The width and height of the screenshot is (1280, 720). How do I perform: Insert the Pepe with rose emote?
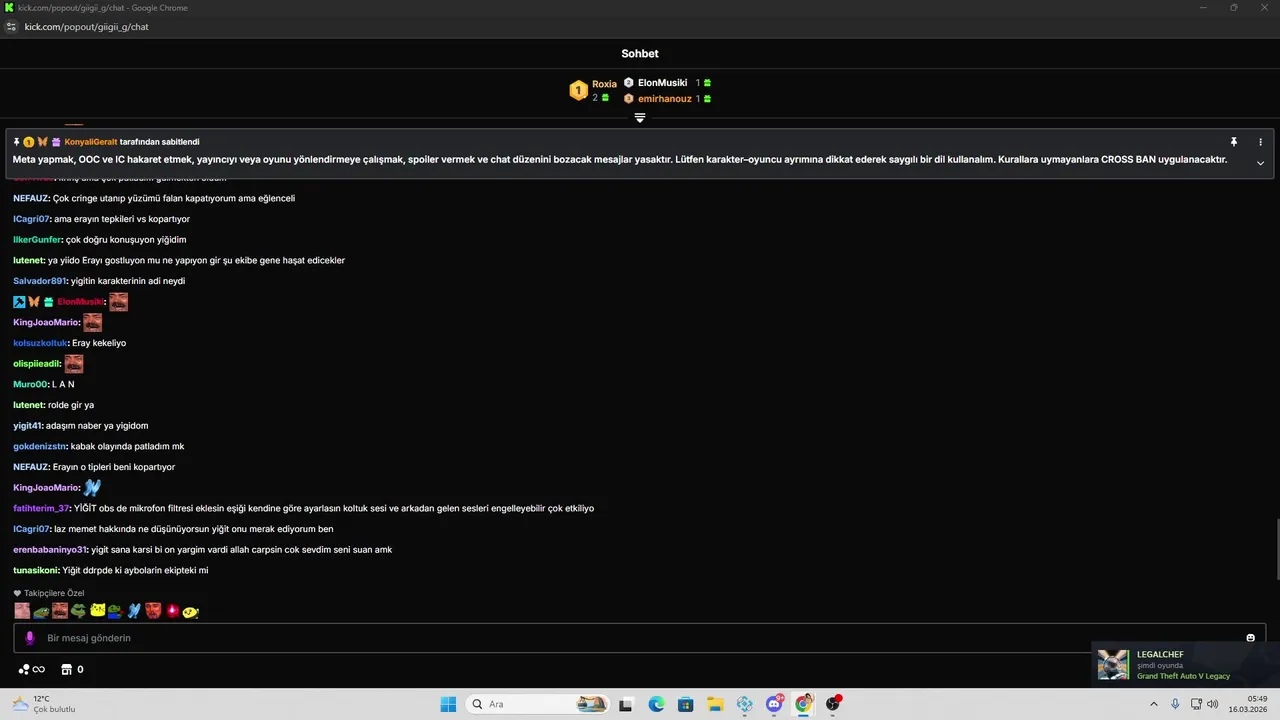(x=115, y=611)
